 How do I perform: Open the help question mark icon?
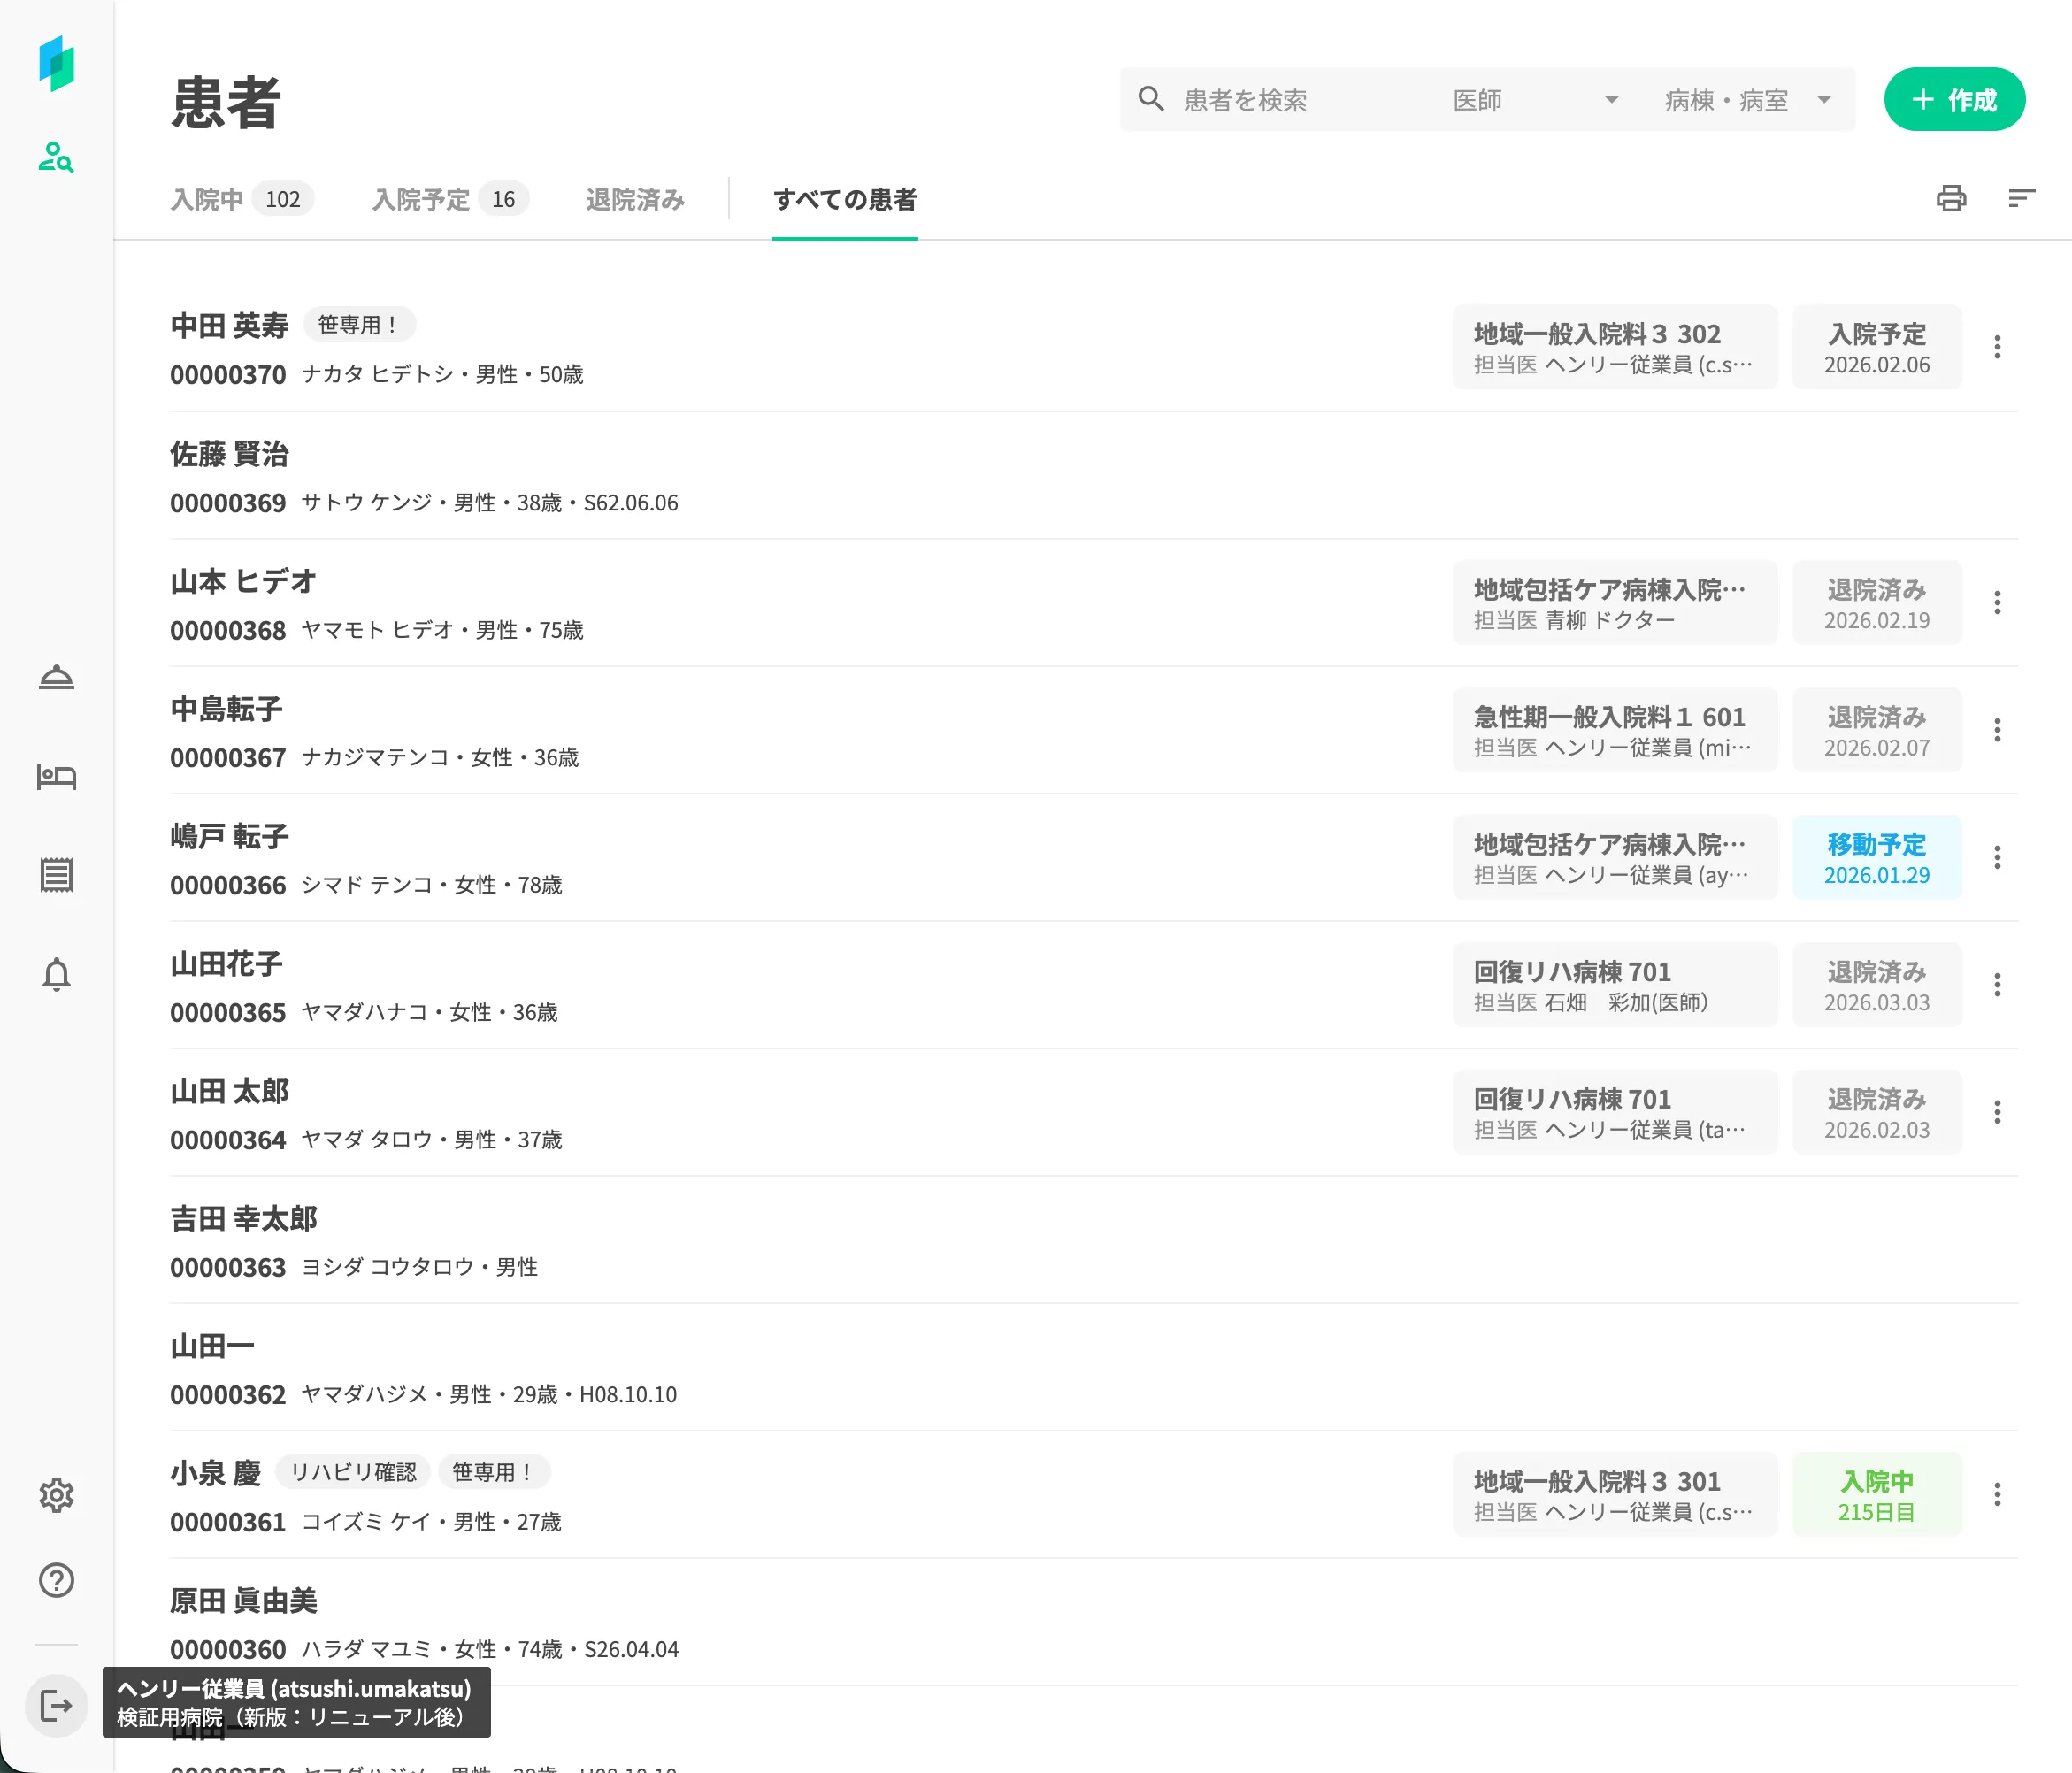coord(56,1580)
